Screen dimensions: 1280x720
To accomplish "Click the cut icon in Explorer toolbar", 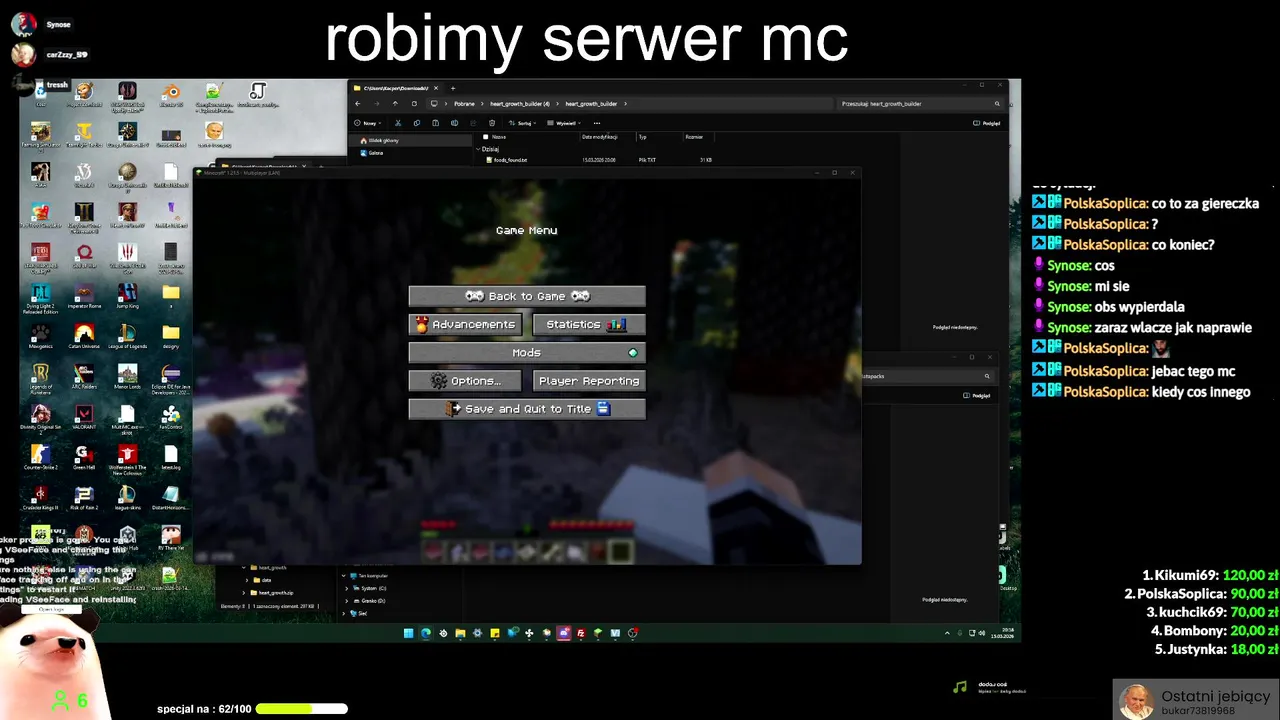I will coord(398,123).
